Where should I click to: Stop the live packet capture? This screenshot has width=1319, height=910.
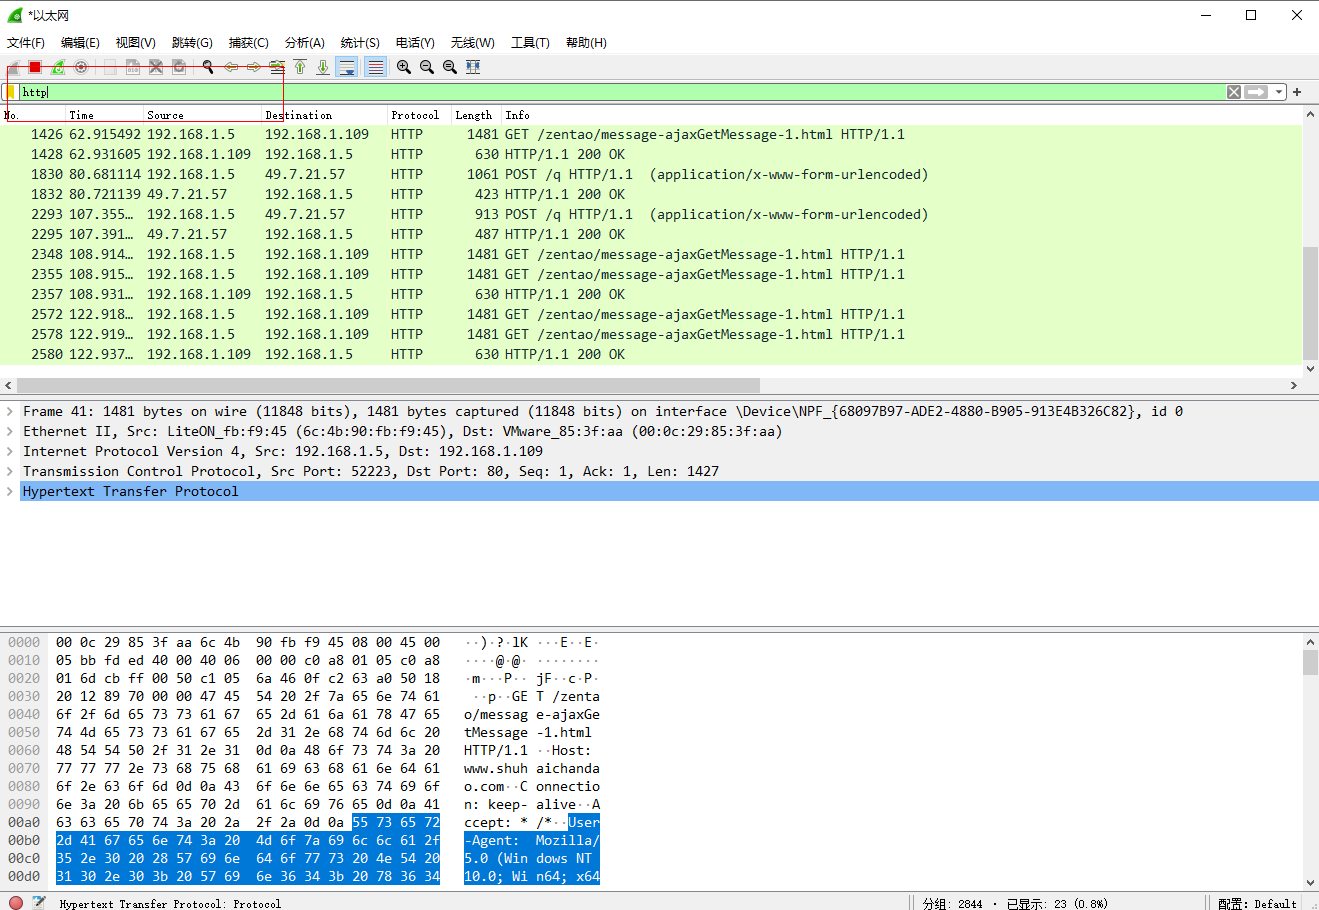click(33, 66)
